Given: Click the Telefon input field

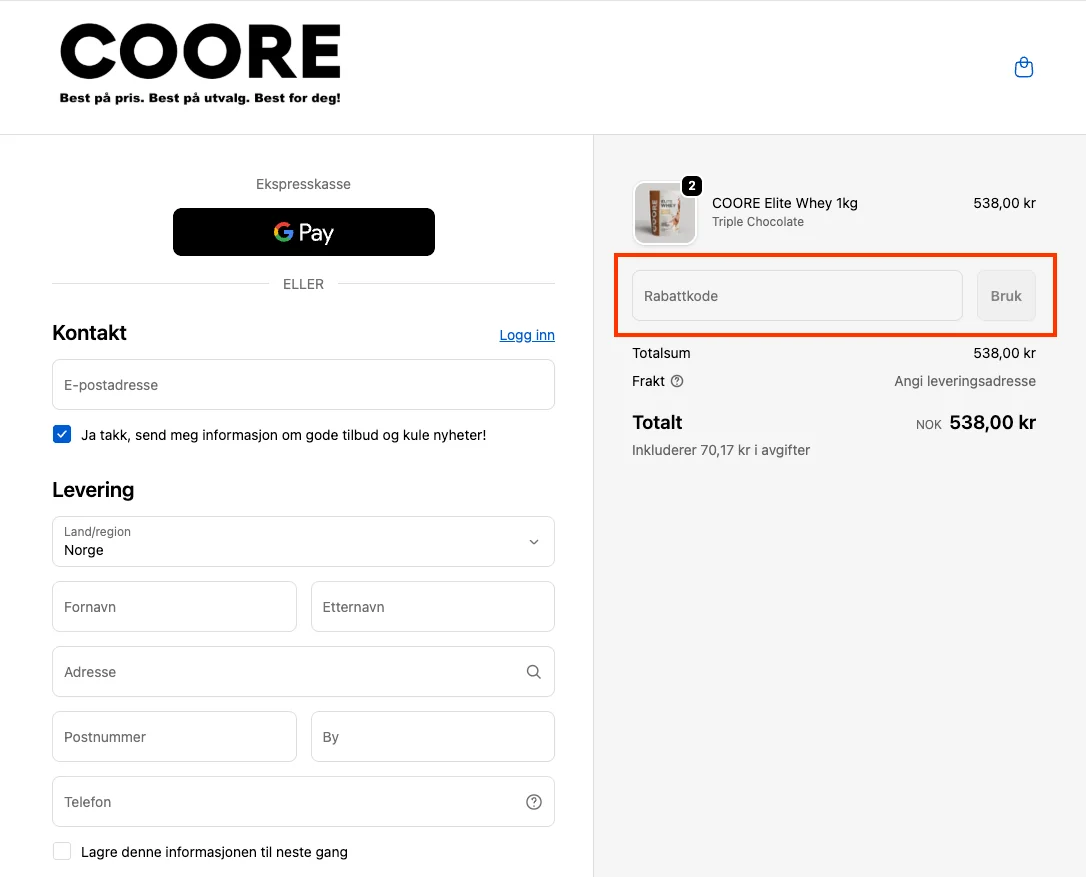Looking at the screenshot, I should 303,801.
